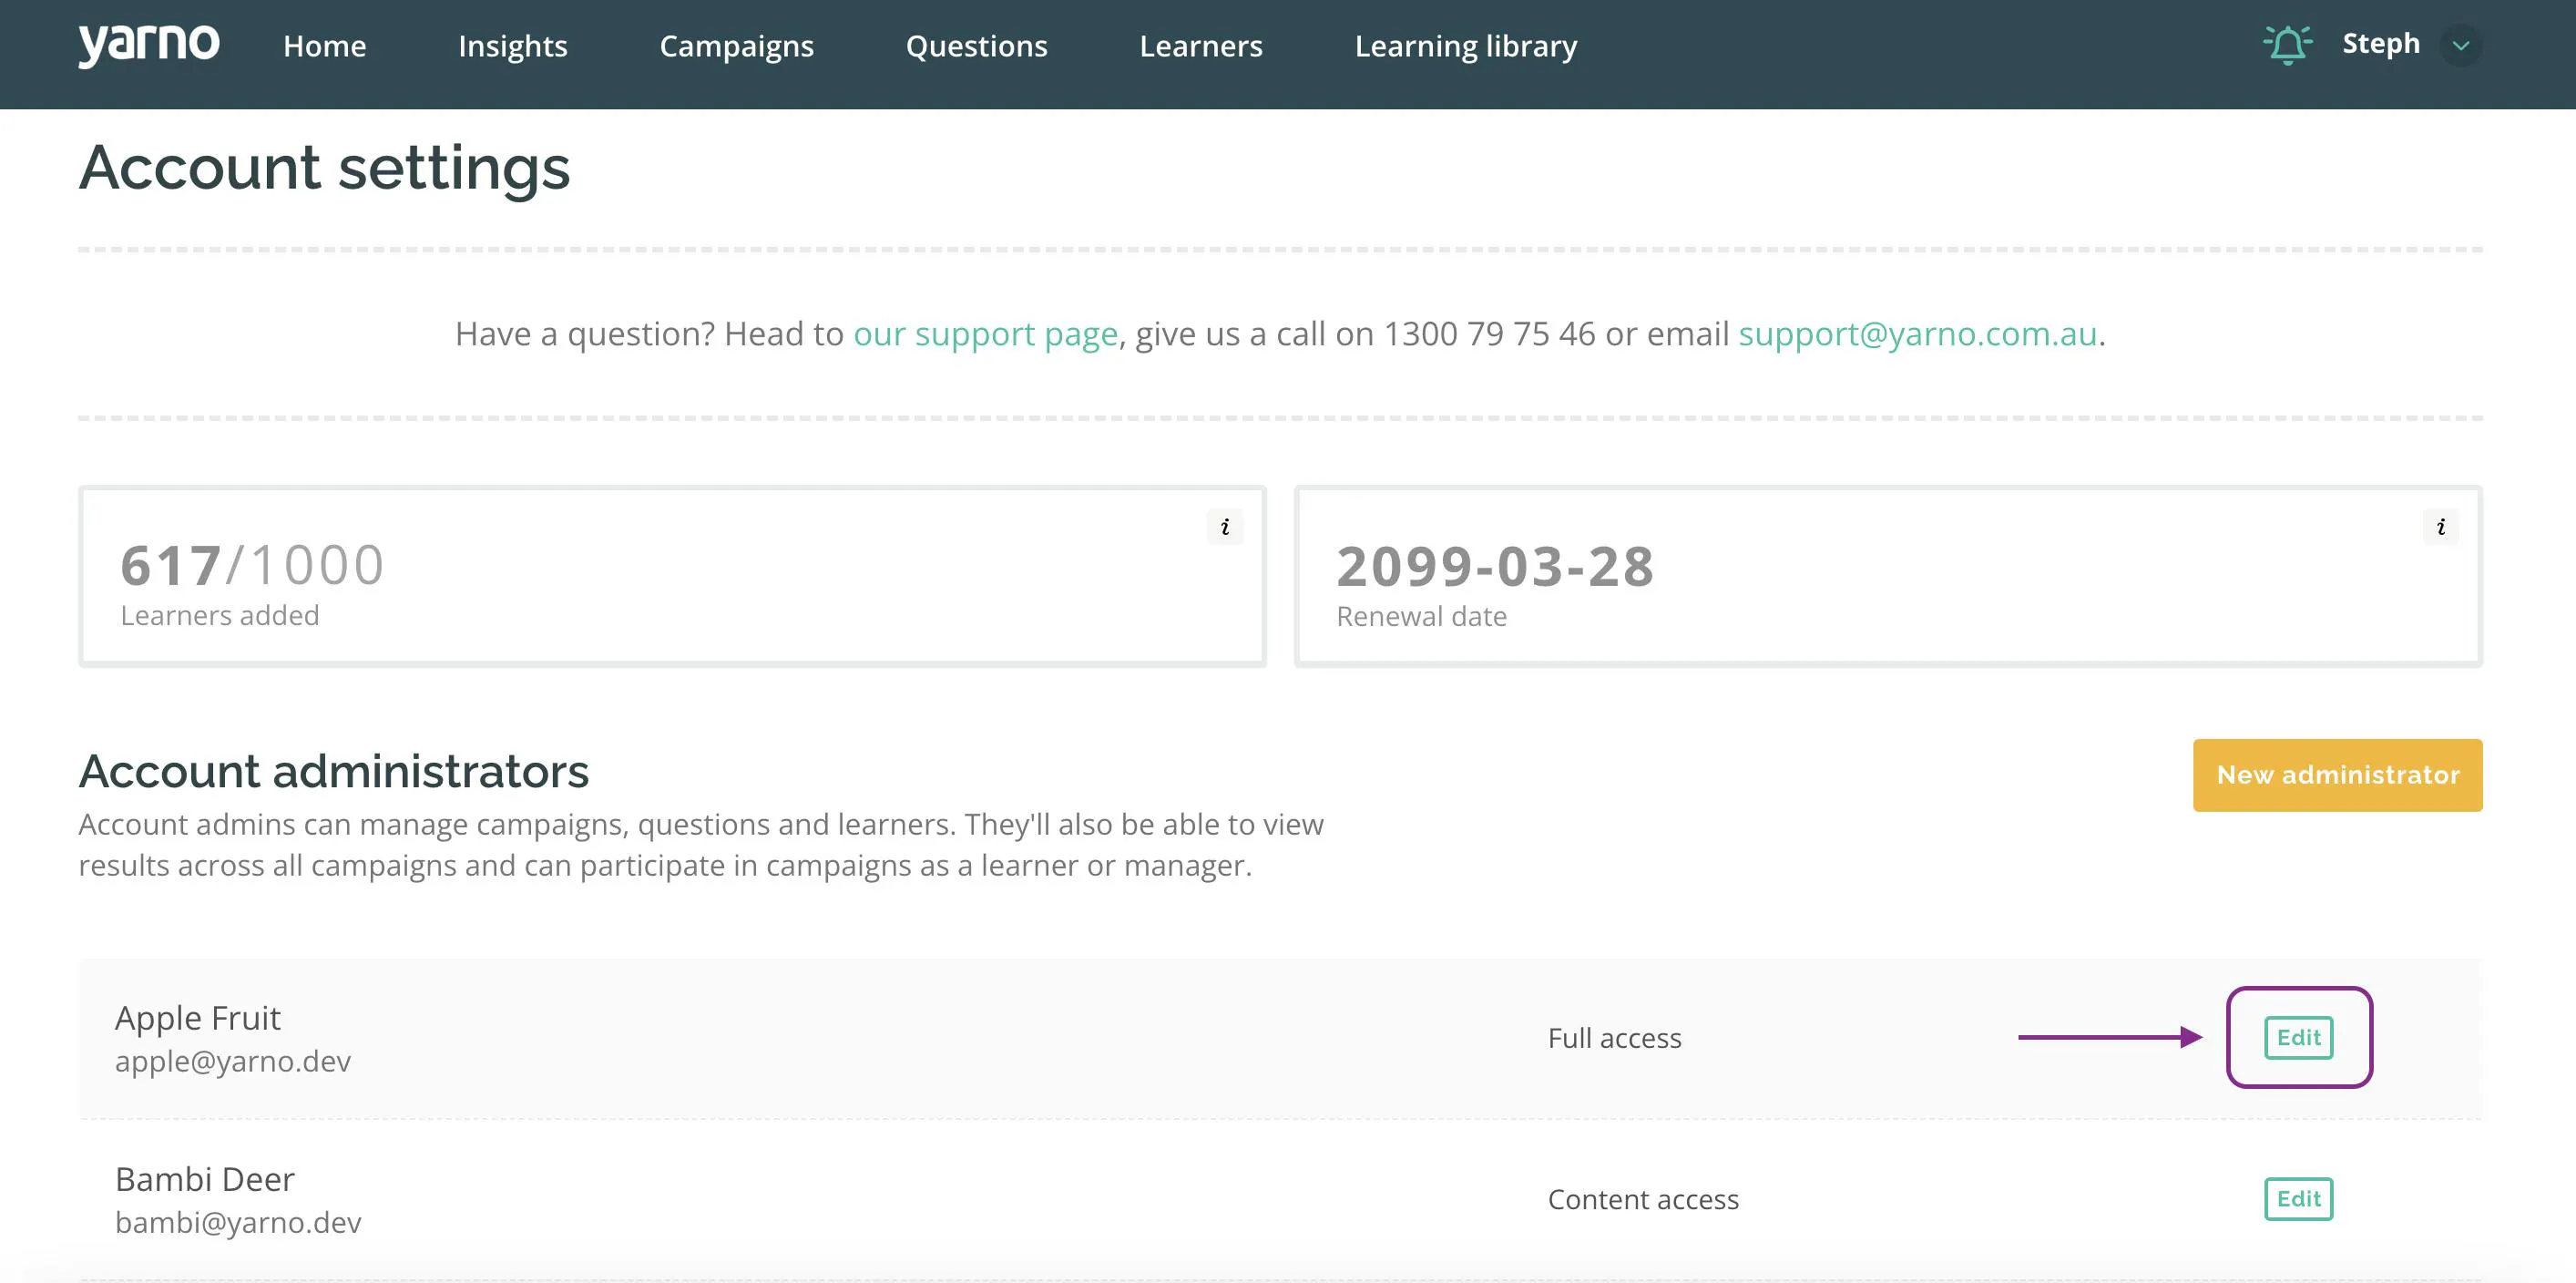Screen dimensions: 2576x1283
Task: Click the 'Renewal date' label
Action: tap(1421, 616)
